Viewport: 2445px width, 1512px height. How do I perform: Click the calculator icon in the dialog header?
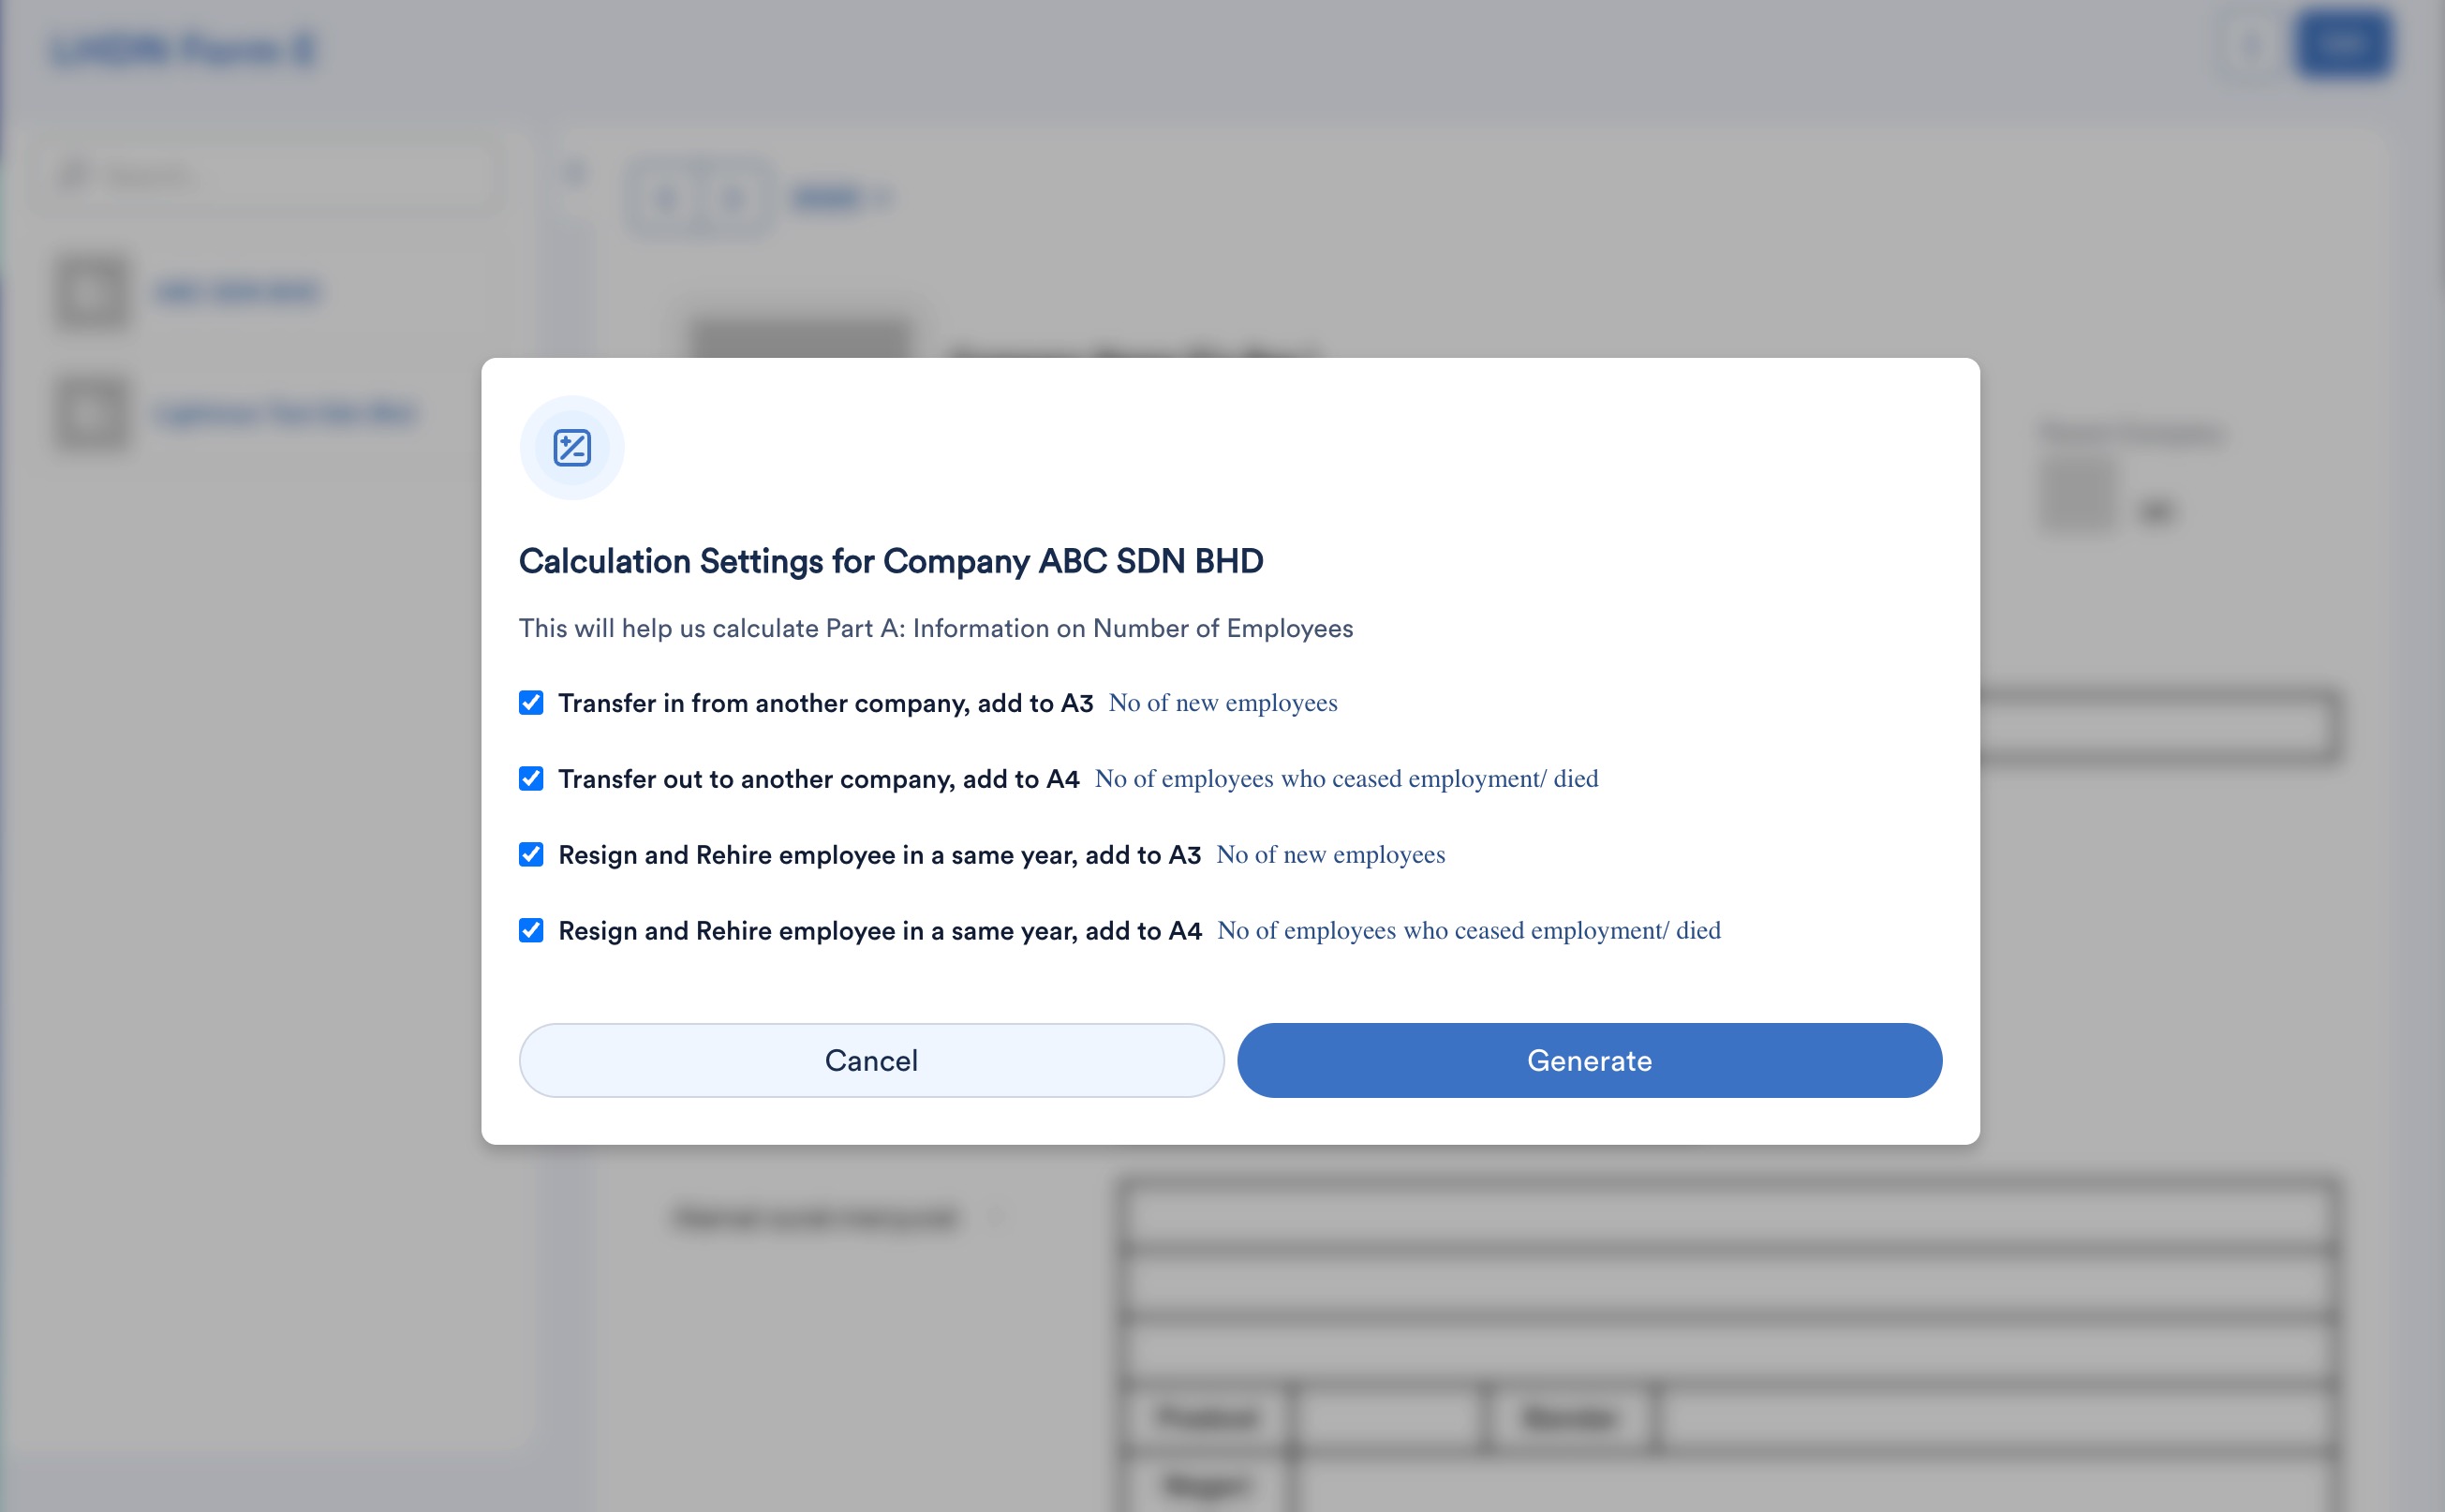pyautogui.click(x=572, y=448)
